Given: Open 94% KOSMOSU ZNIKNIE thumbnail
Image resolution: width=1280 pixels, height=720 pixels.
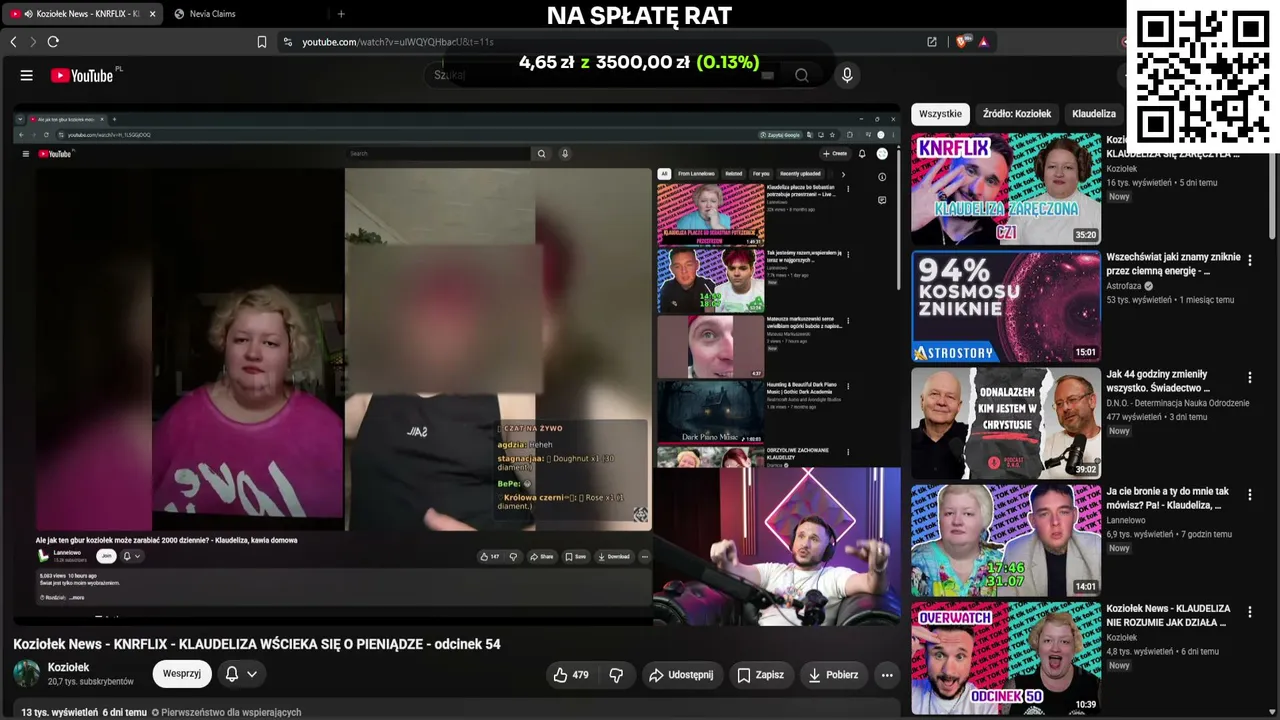Looking at the screenshot, I should (1006, 306).
